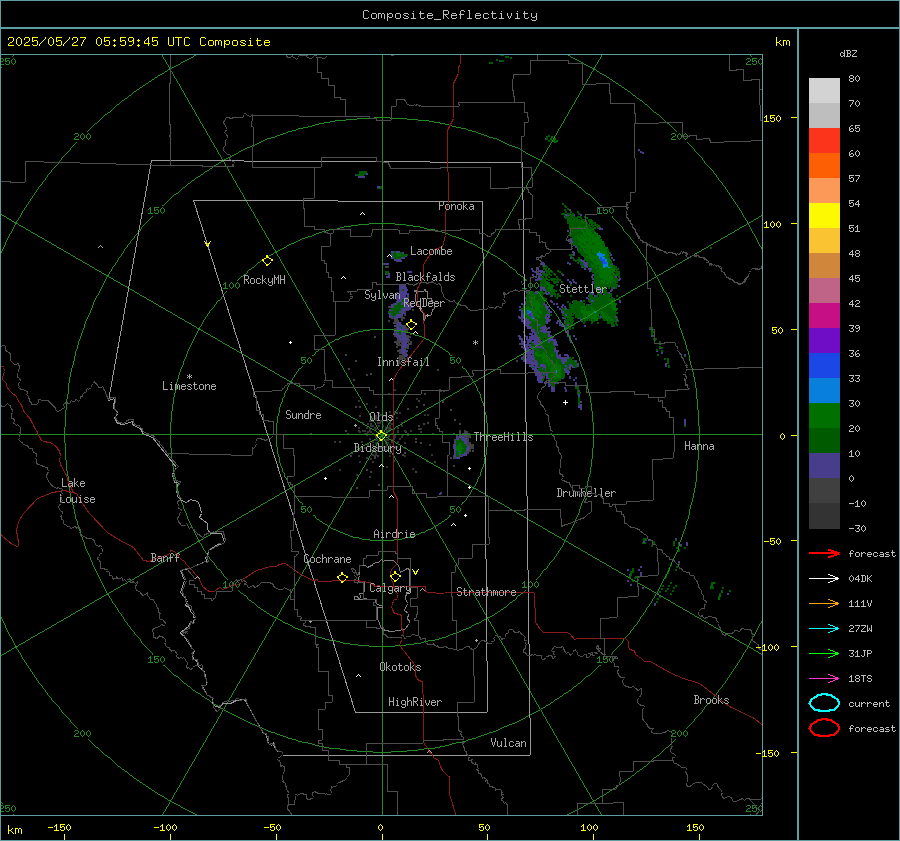This screenshot has height=841, width=900.
Task: Select the white 04DK arrow legend entry
Action: coord(824,578)
